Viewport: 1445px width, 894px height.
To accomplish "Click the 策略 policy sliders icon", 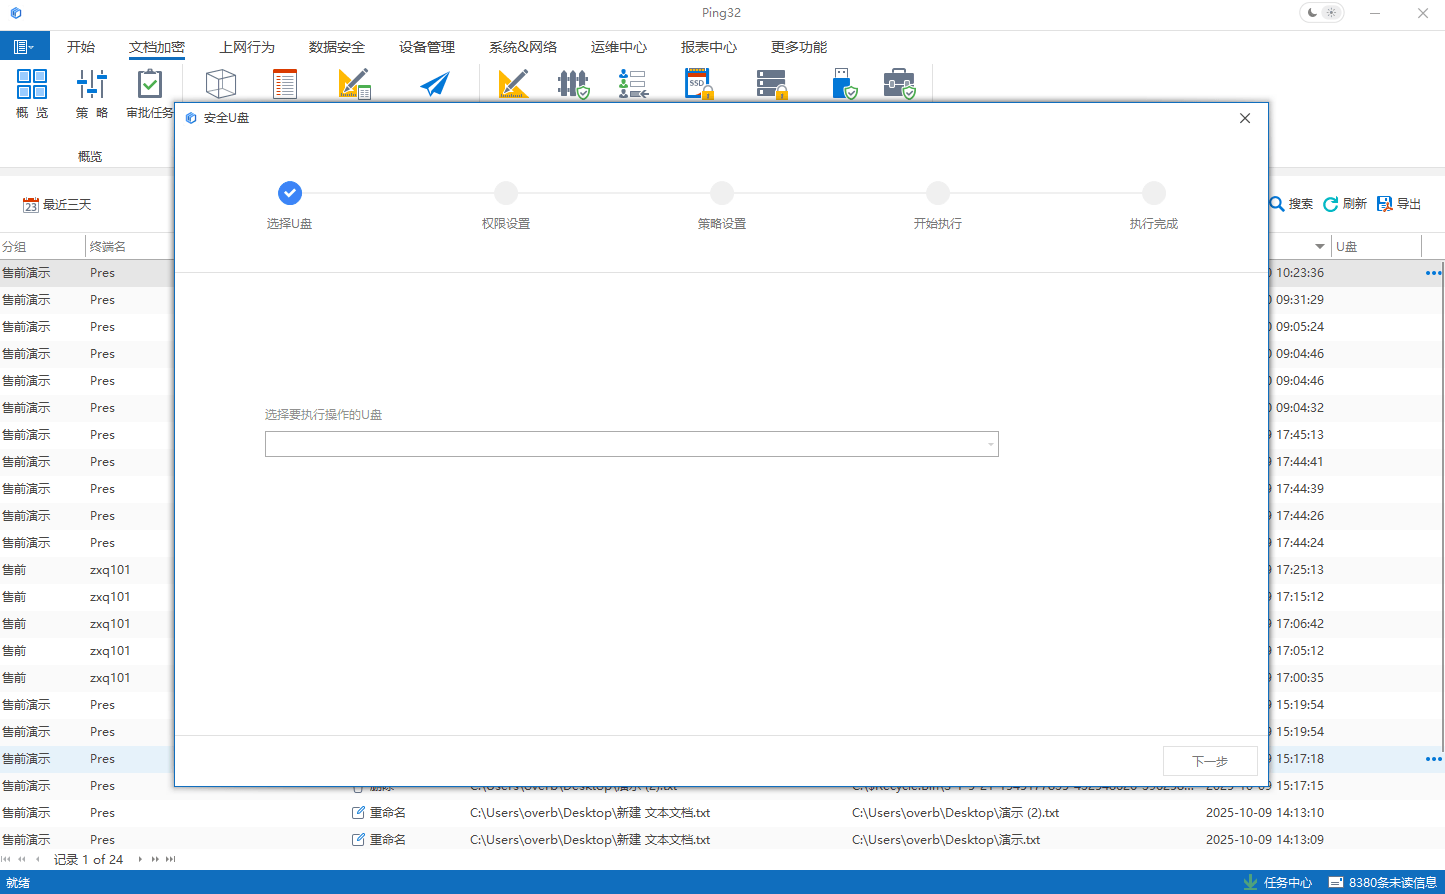I will tap(91, 84).
